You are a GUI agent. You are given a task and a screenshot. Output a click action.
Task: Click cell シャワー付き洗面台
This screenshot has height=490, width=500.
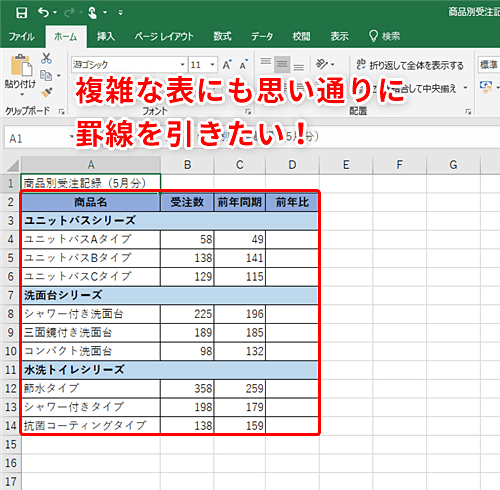coord(91,314)
